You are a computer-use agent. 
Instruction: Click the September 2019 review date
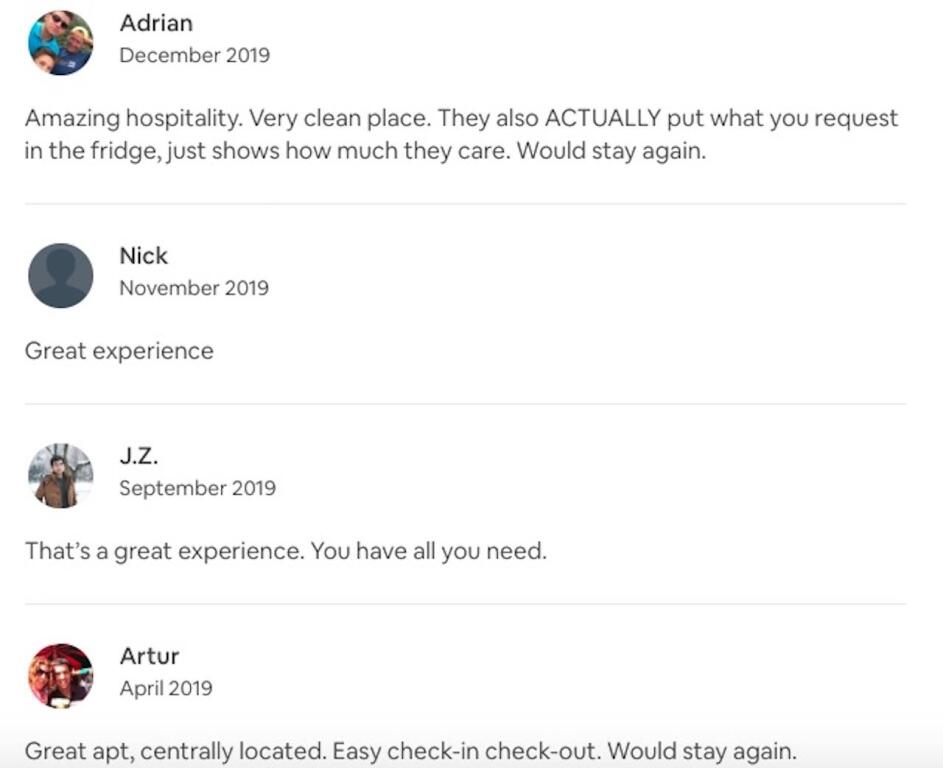(x=197, y=488)
